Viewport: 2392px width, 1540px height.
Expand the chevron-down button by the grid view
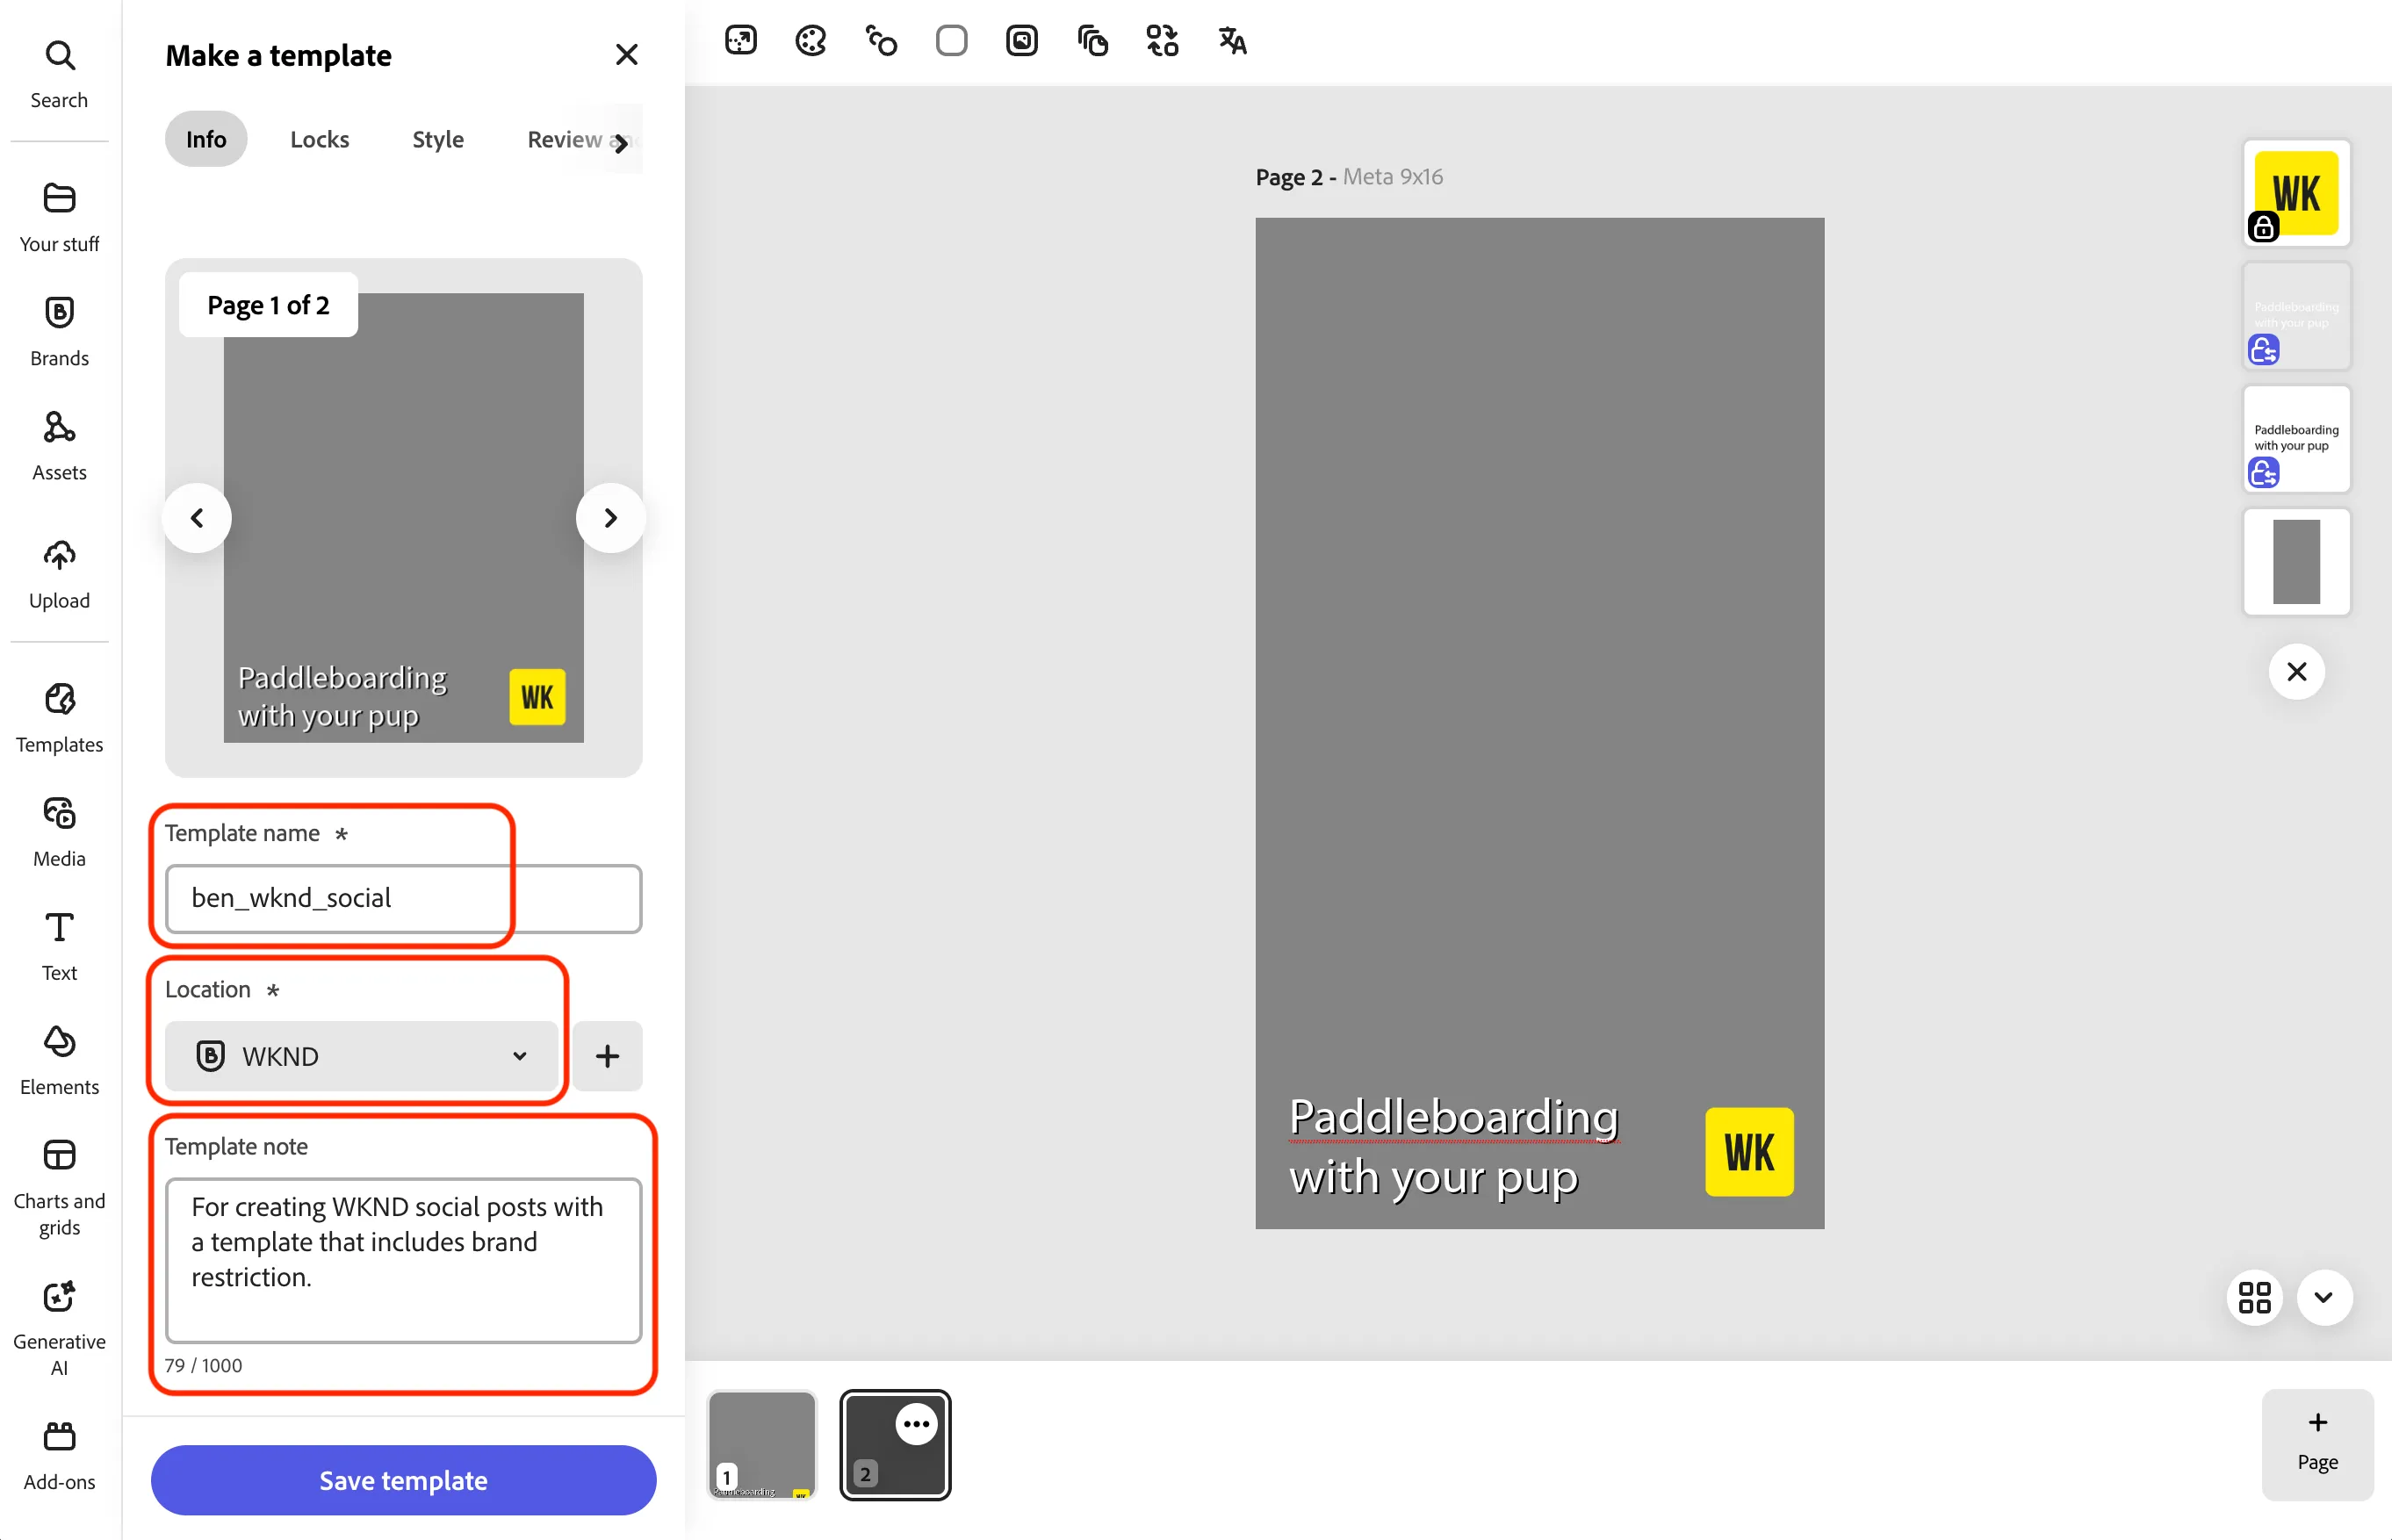pos(2323,1297)
